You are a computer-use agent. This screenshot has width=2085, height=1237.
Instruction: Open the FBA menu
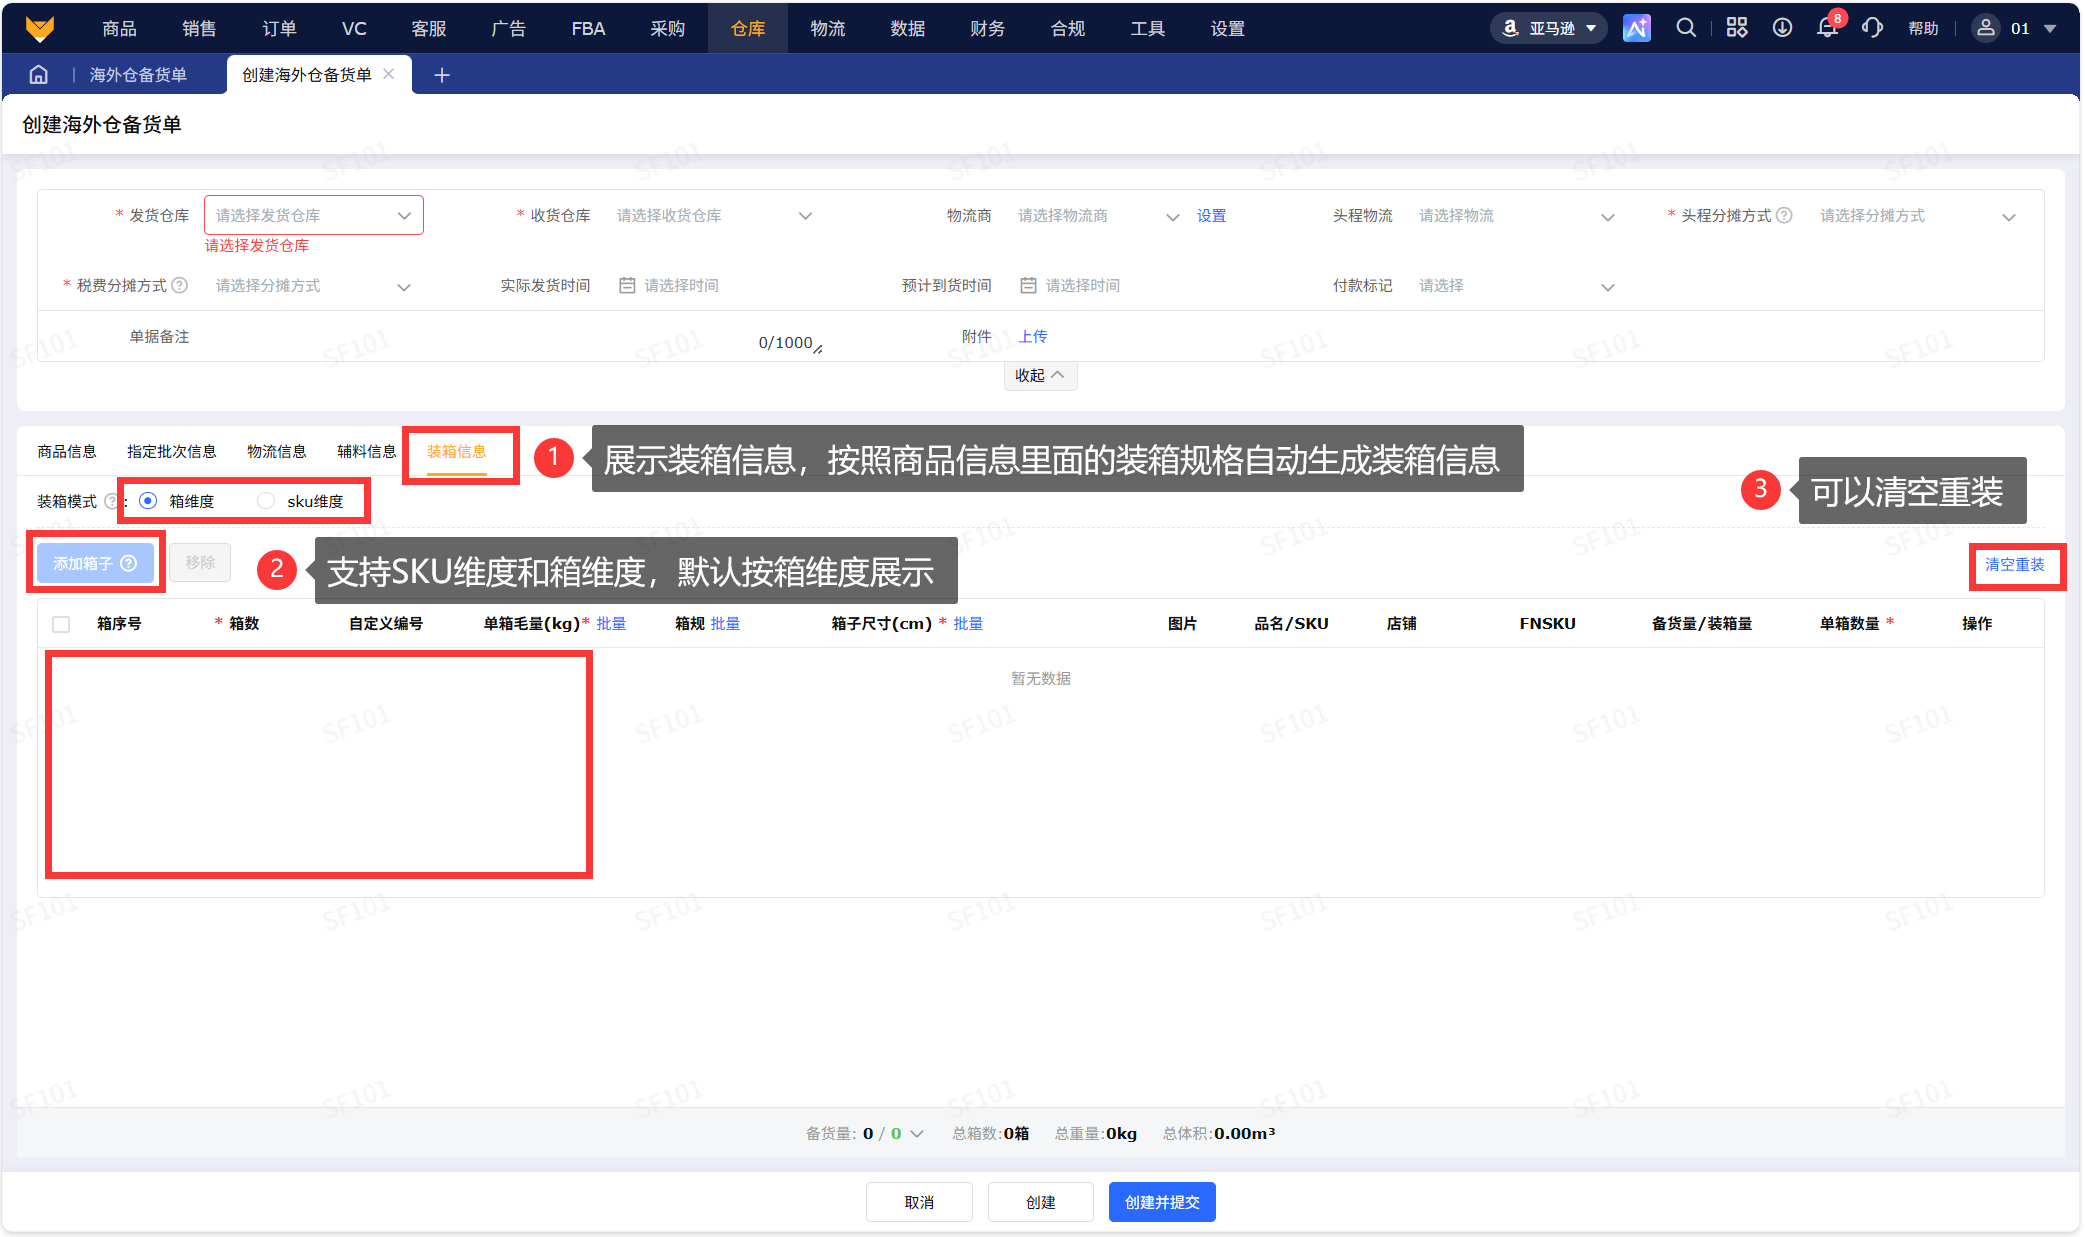[588, 28]
